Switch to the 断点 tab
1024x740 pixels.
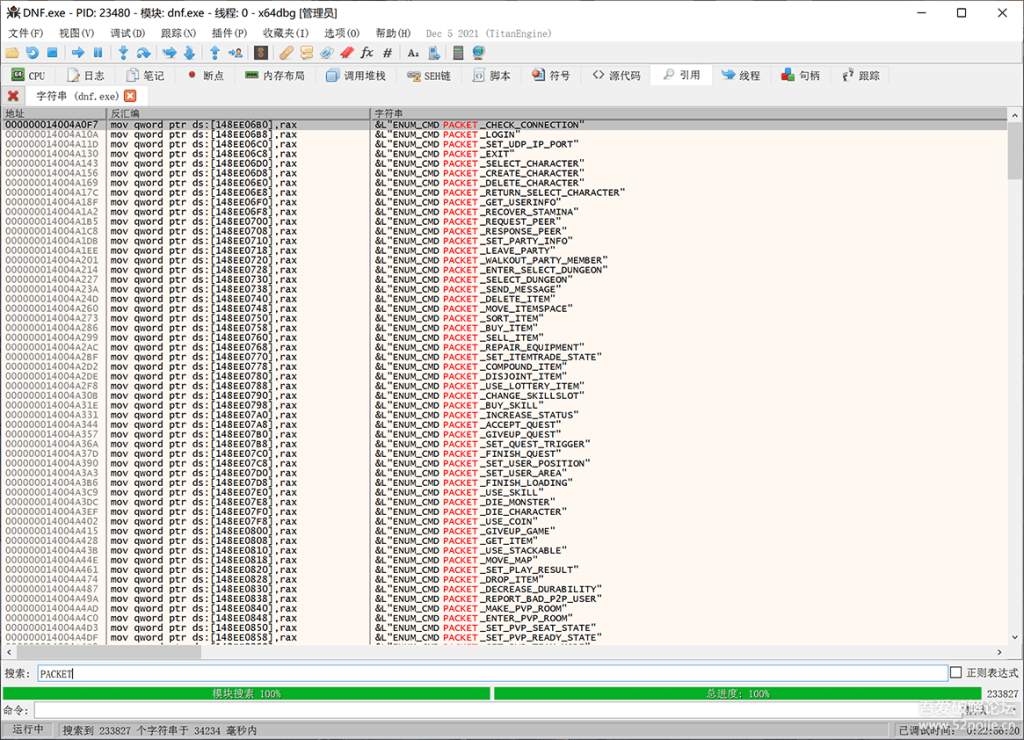206,76
